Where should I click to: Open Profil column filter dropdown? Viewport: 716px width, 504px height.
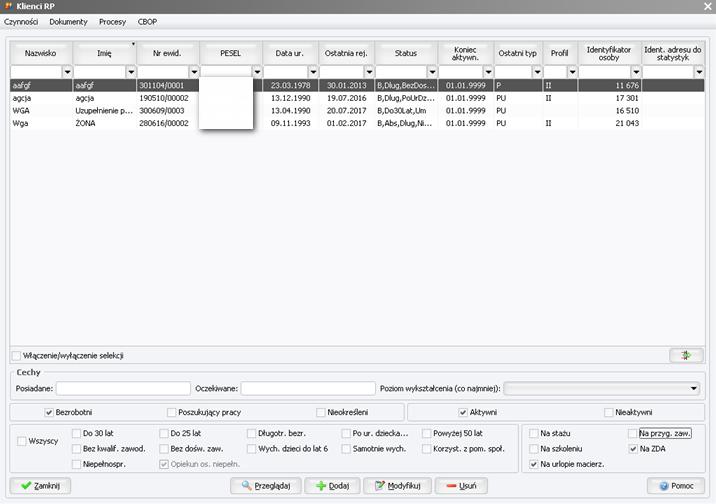pos(572,72)
